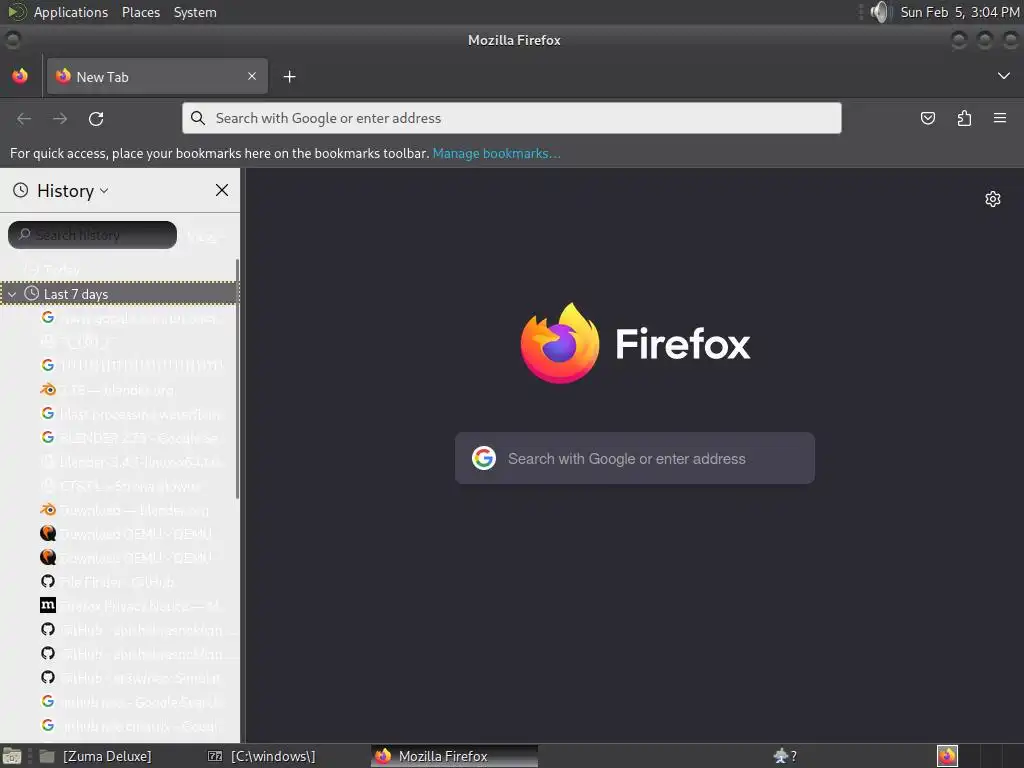Open 'Firefox Privacy Notice' history entry

tap(131, 606)
